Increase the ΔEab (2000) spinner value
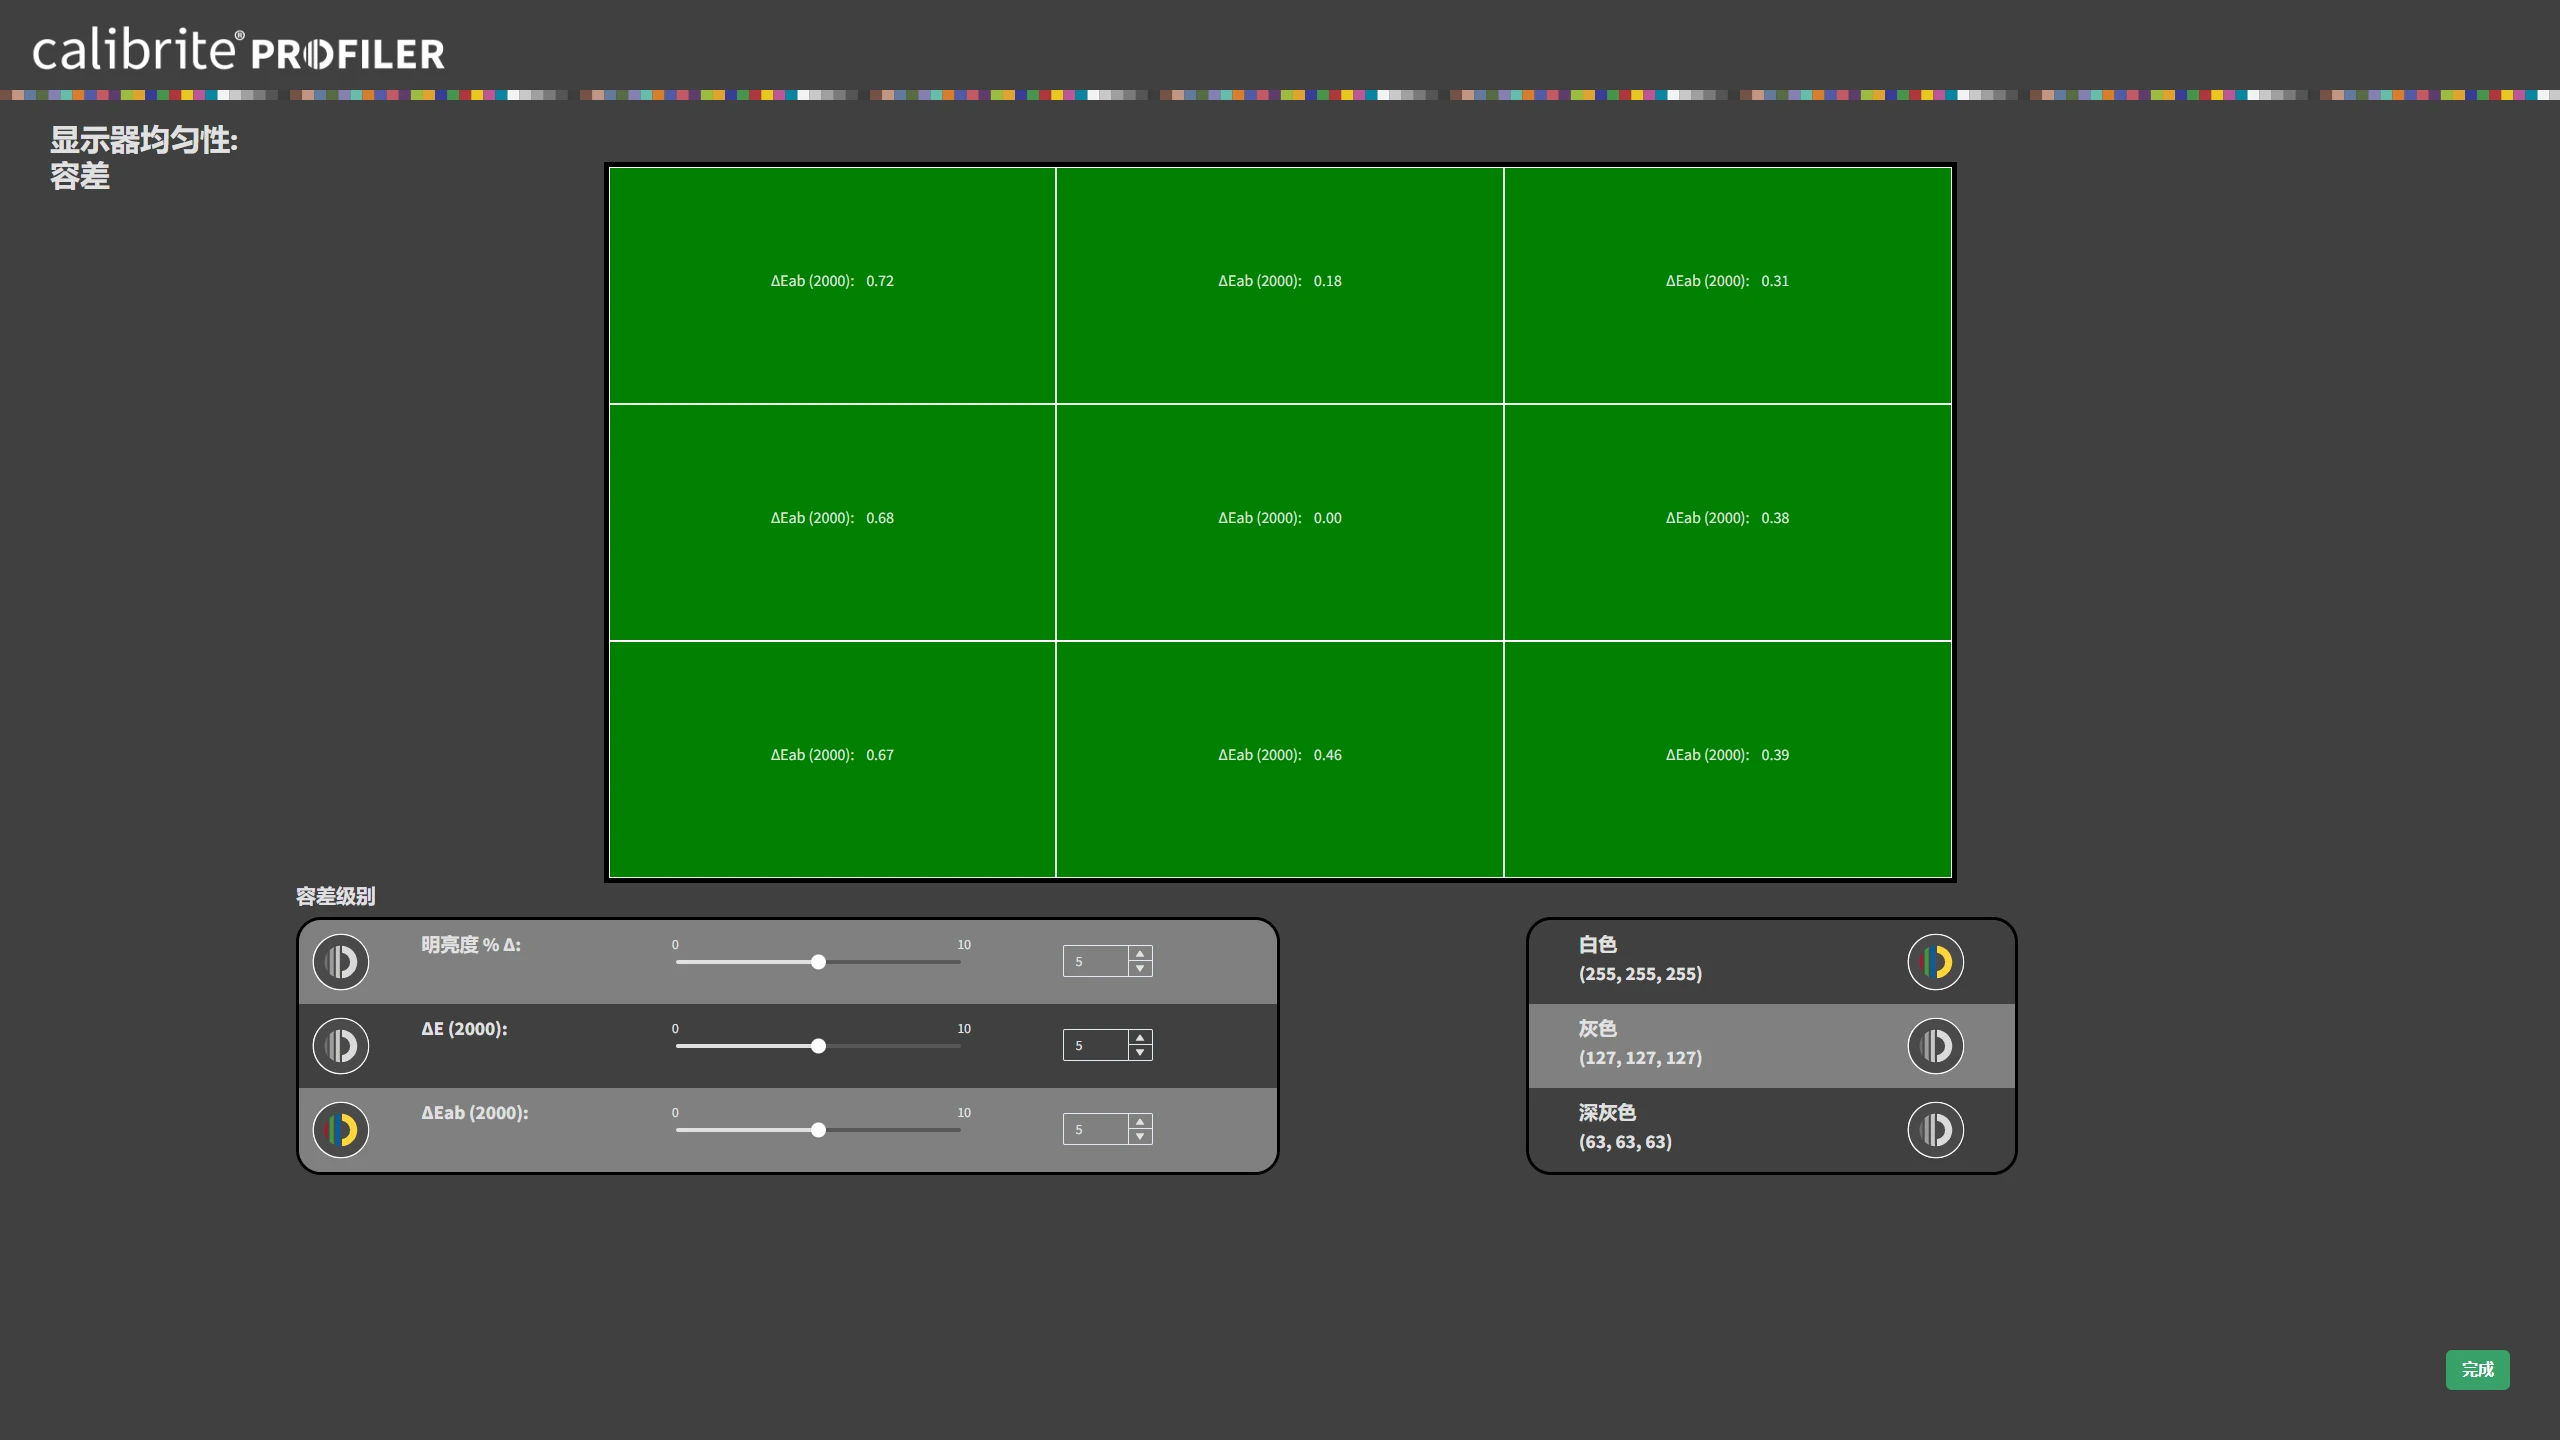 tap(1140, 1122)
